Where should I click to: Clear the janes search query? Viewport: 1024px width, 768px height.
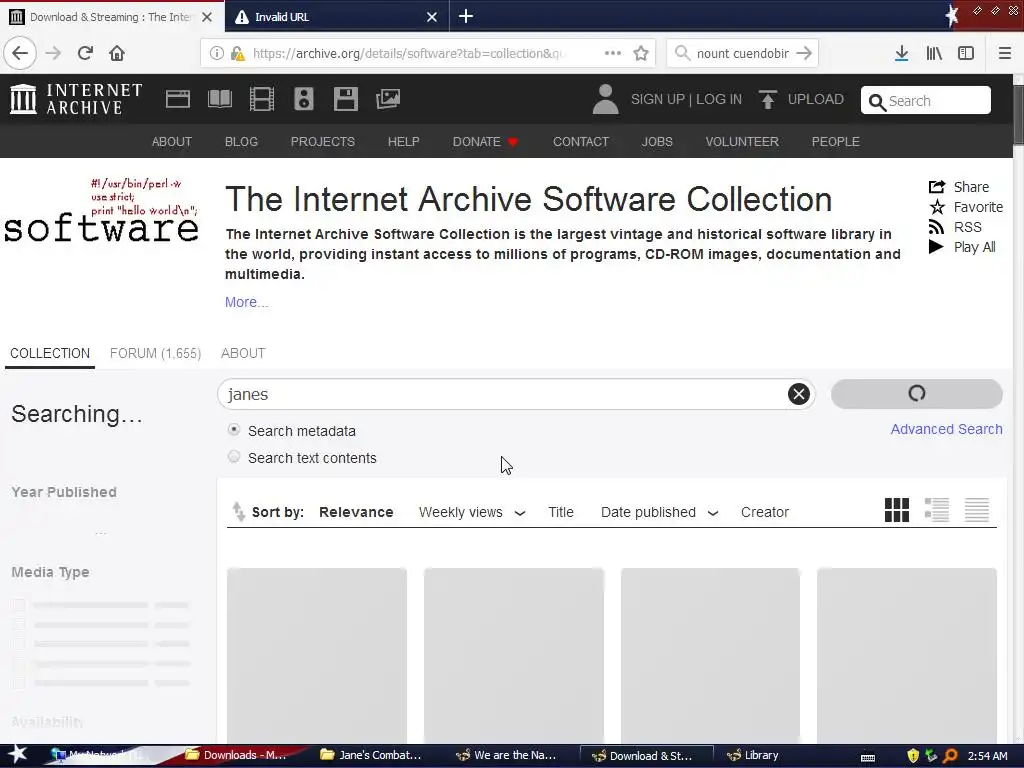pos(799,394)
